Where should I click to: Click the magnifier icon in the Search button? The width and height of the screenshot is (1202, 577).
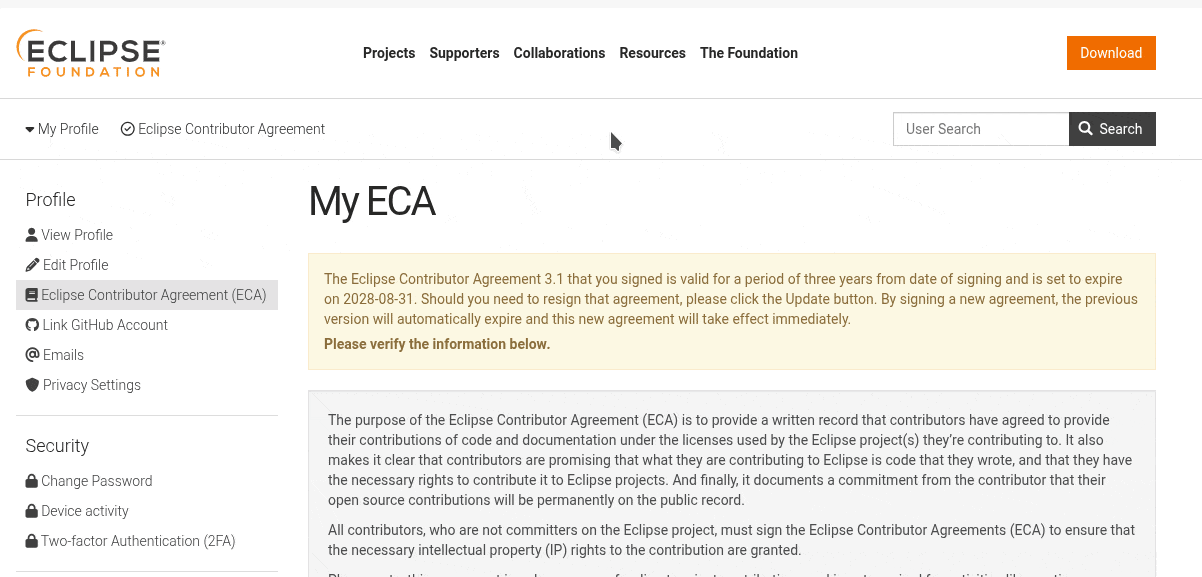tap(1086, 129)
